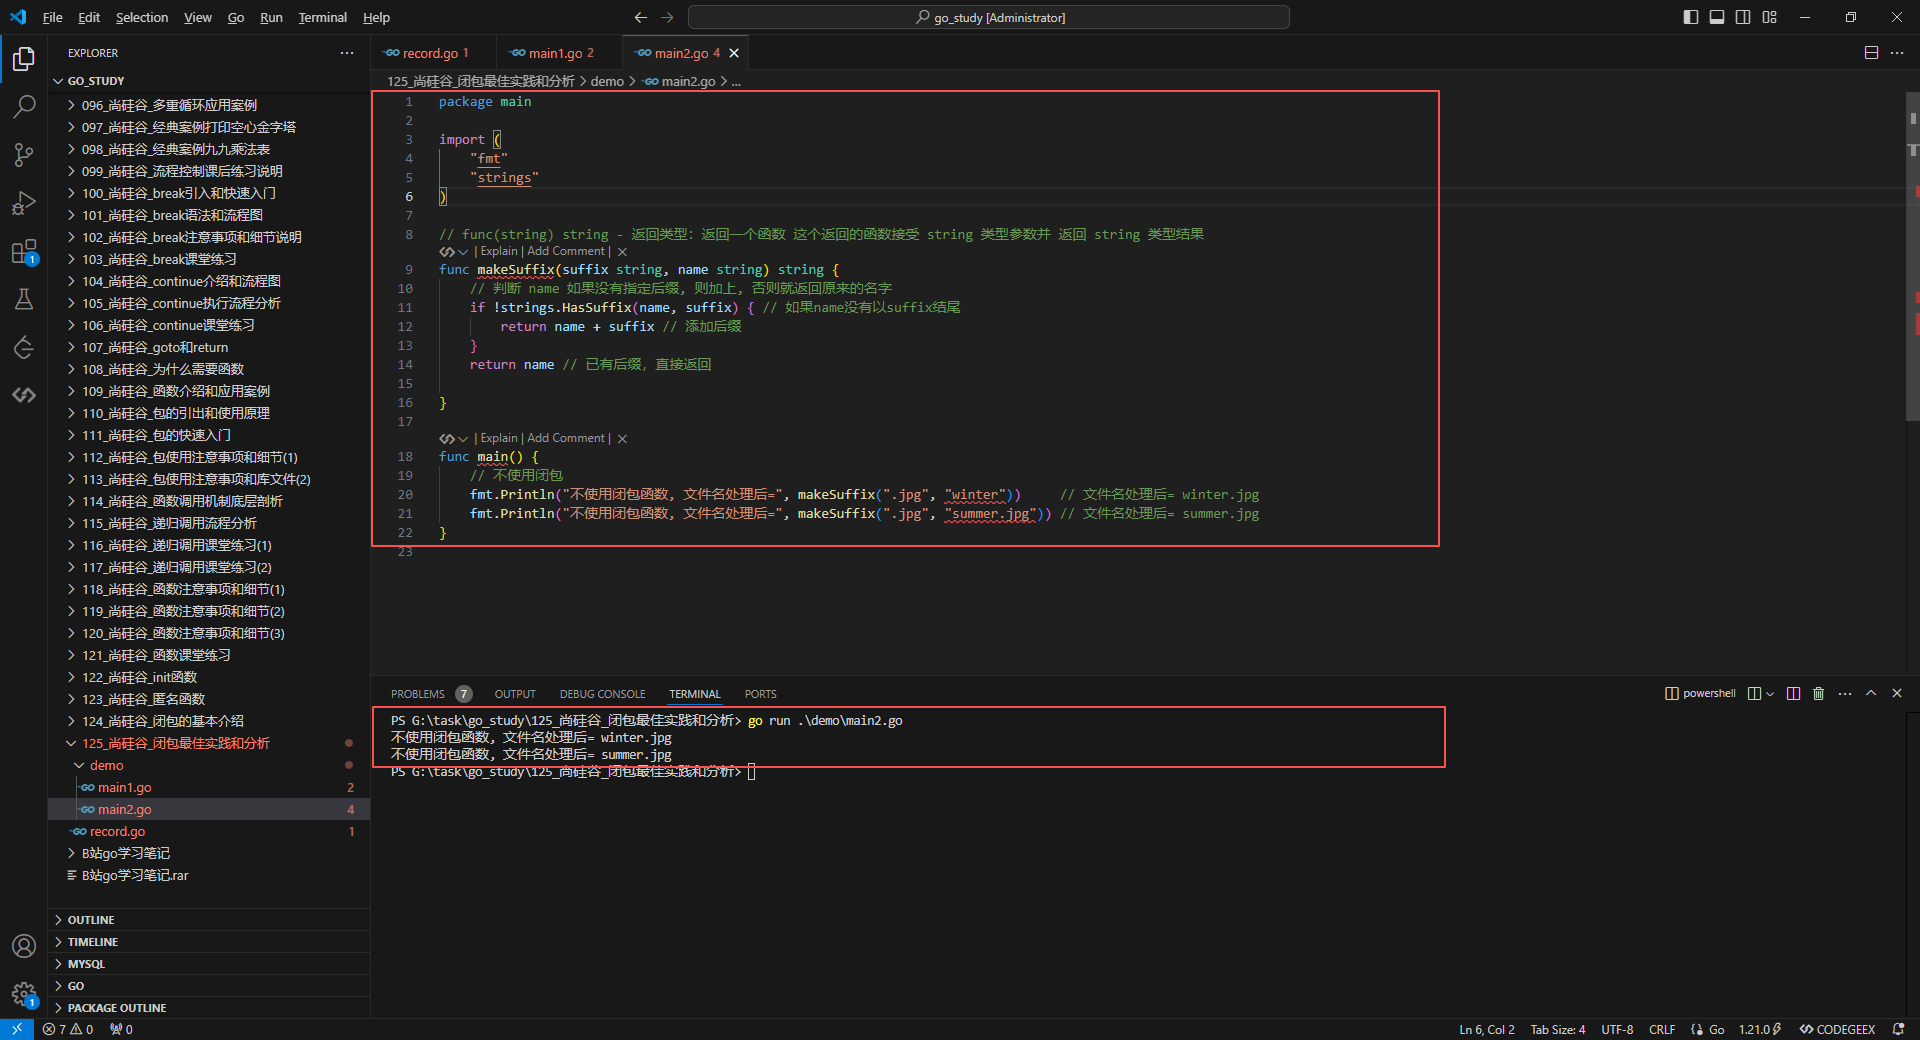Open record.go in the explorer tree

point(209,831)
